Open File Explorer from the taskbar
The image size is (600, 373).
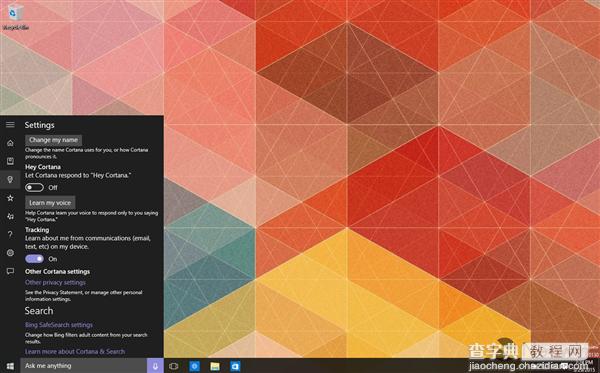click(x=215, y=366)
